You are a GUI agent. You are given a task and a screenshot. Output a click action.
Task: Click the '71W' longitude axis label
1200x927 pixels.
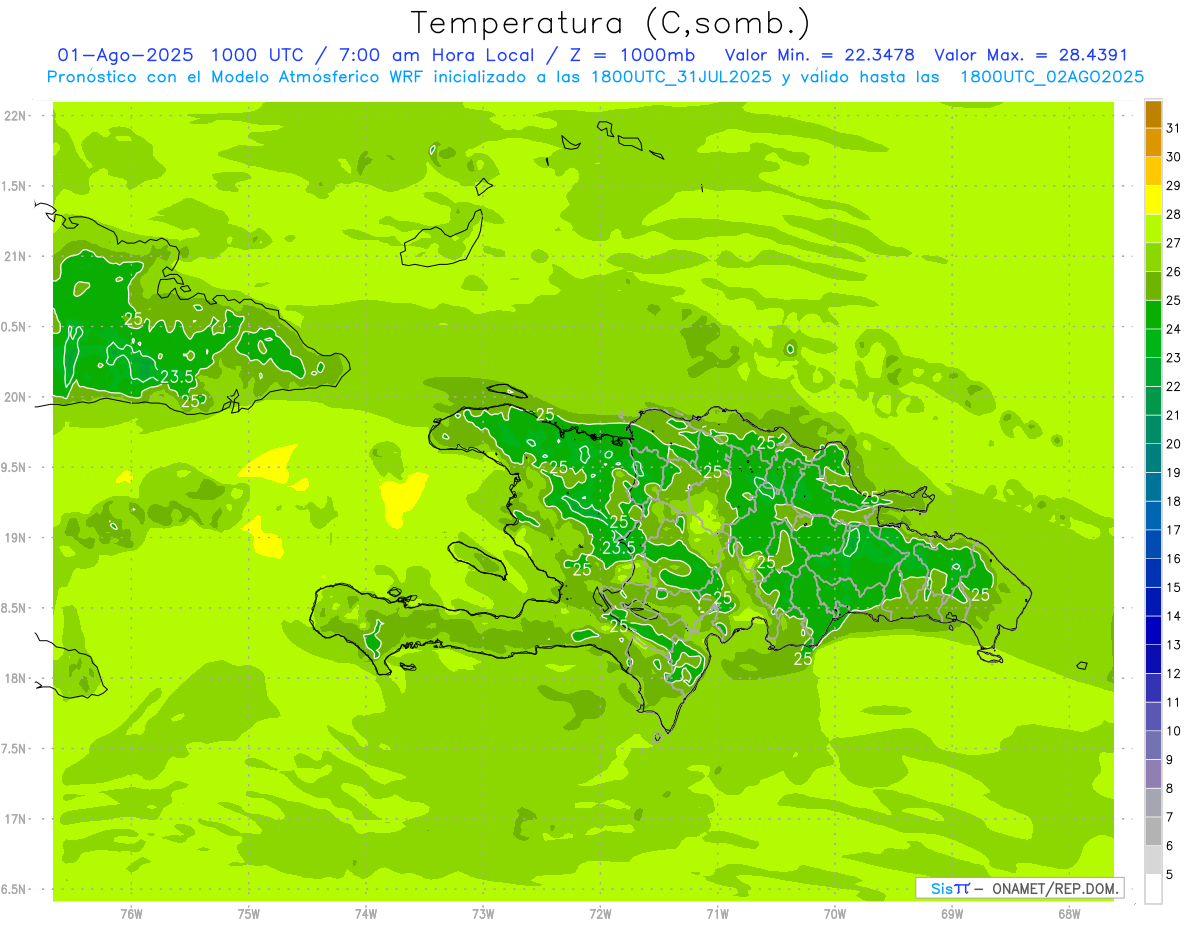coord(717,914)
